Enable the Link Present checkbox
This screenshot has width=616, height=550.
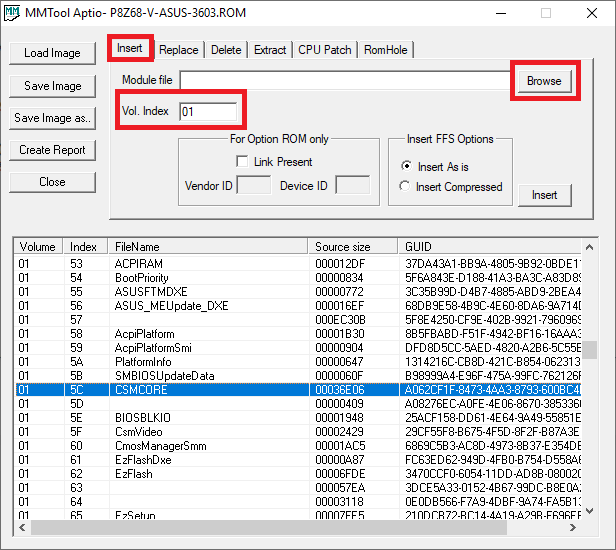click(x=242, y=162)
